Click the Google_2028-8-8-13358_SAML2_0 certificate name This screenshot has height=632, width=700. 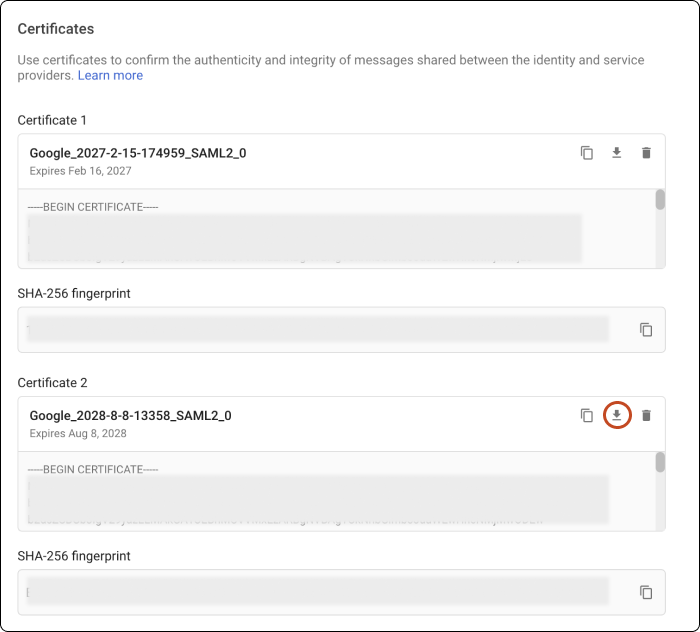coord(131,415)
